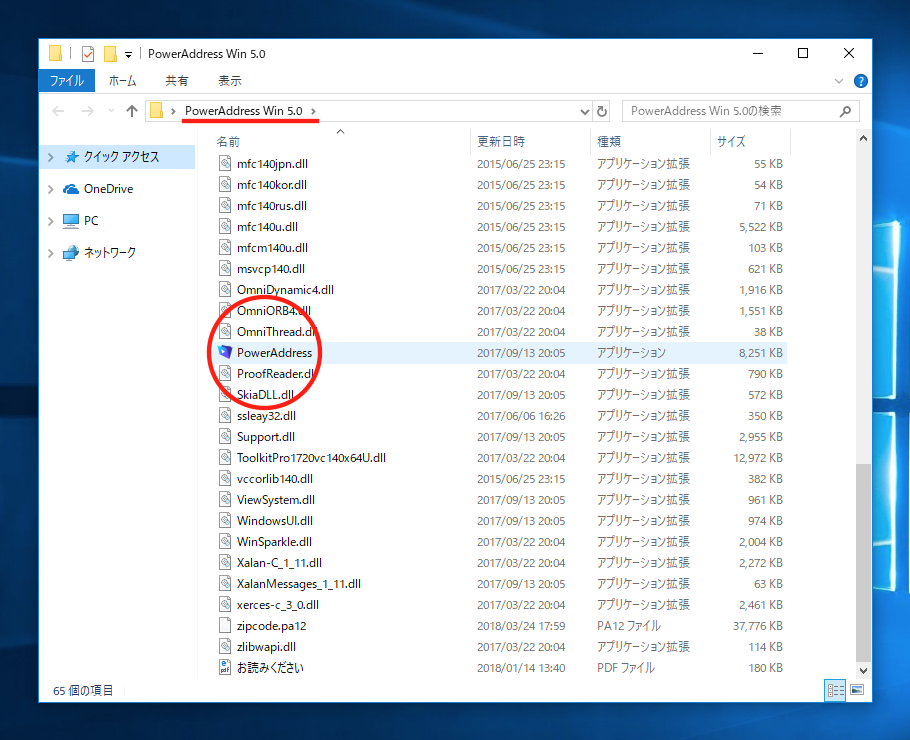Select the WinSparkle.dll file name

[274, 542]
